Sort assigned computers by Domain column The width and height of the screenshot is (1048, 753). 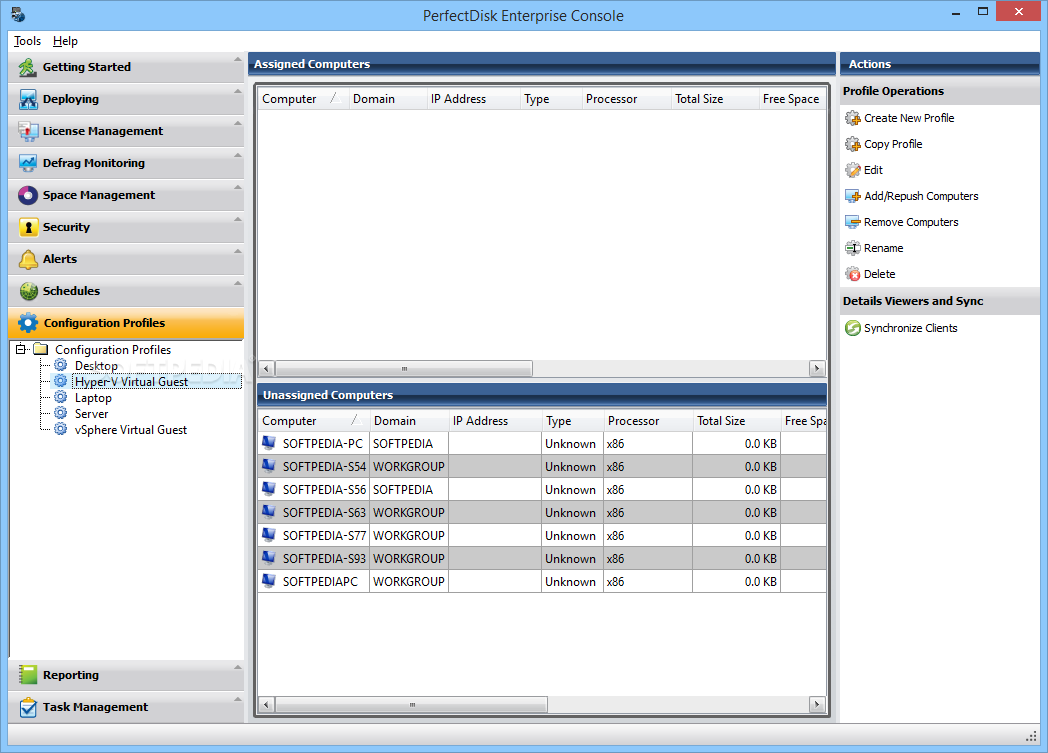click(x=388, y=99)
